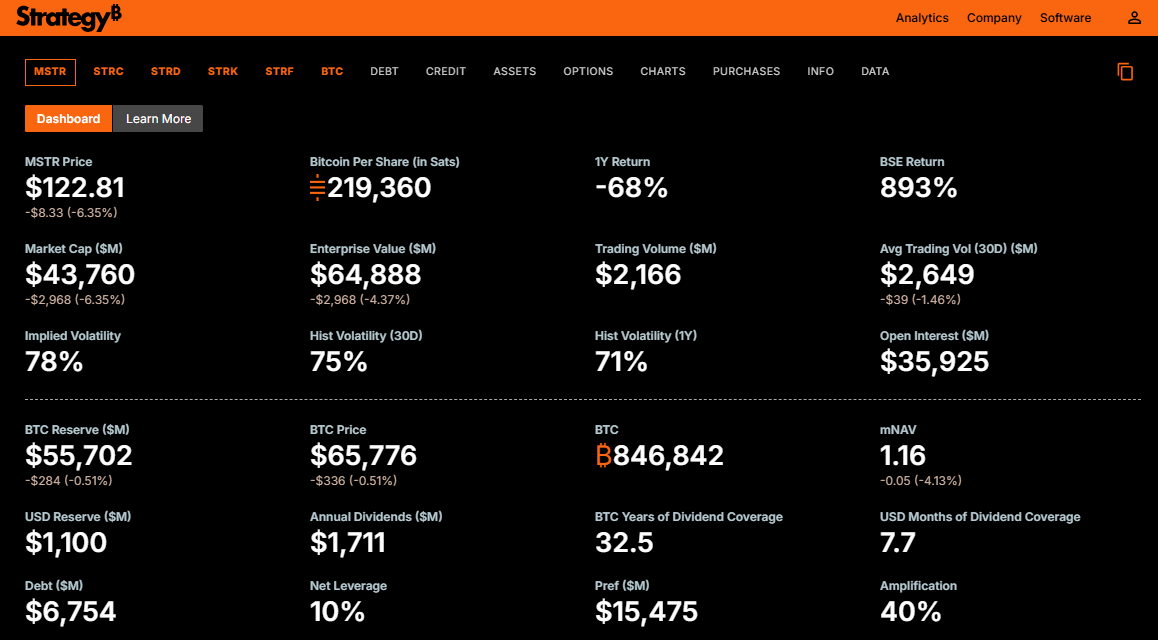The height and width of the screenshot is (640, 1158).
Task: Switch to the STRD tab
Action: click(165, 72)
